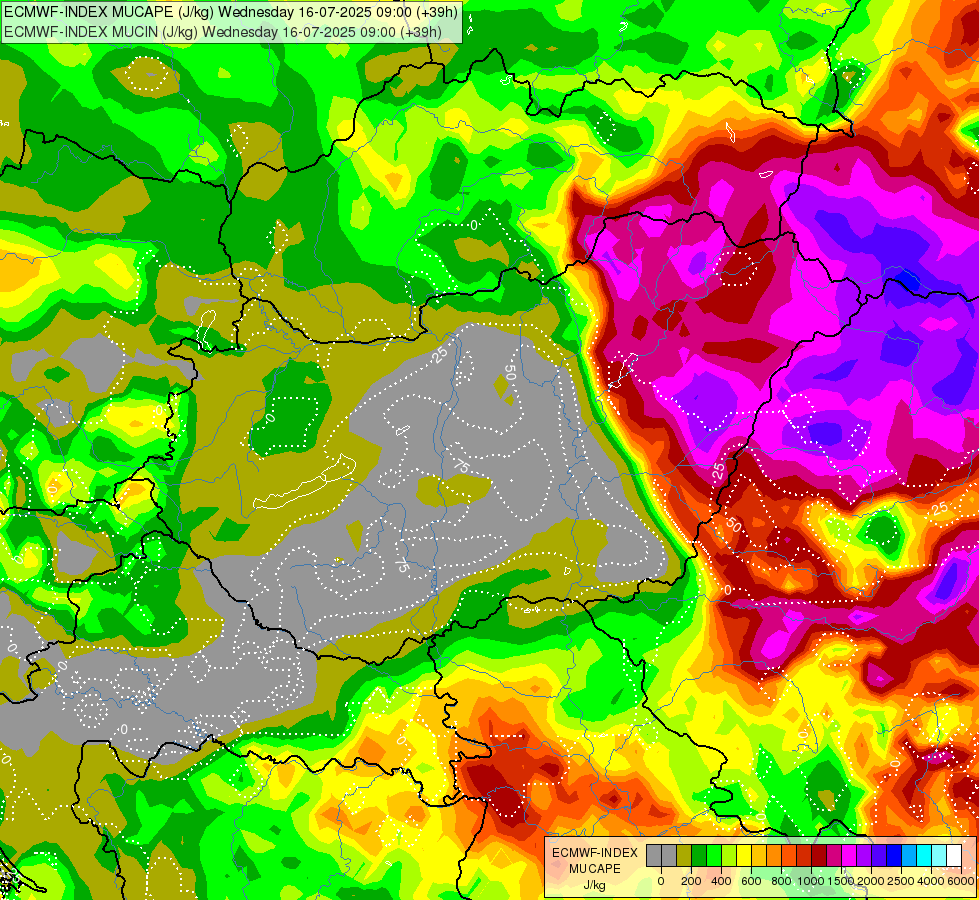Choose the pure yellow legend swatch
The height and width of the screenshot is (900, 979).
point(744,855)
